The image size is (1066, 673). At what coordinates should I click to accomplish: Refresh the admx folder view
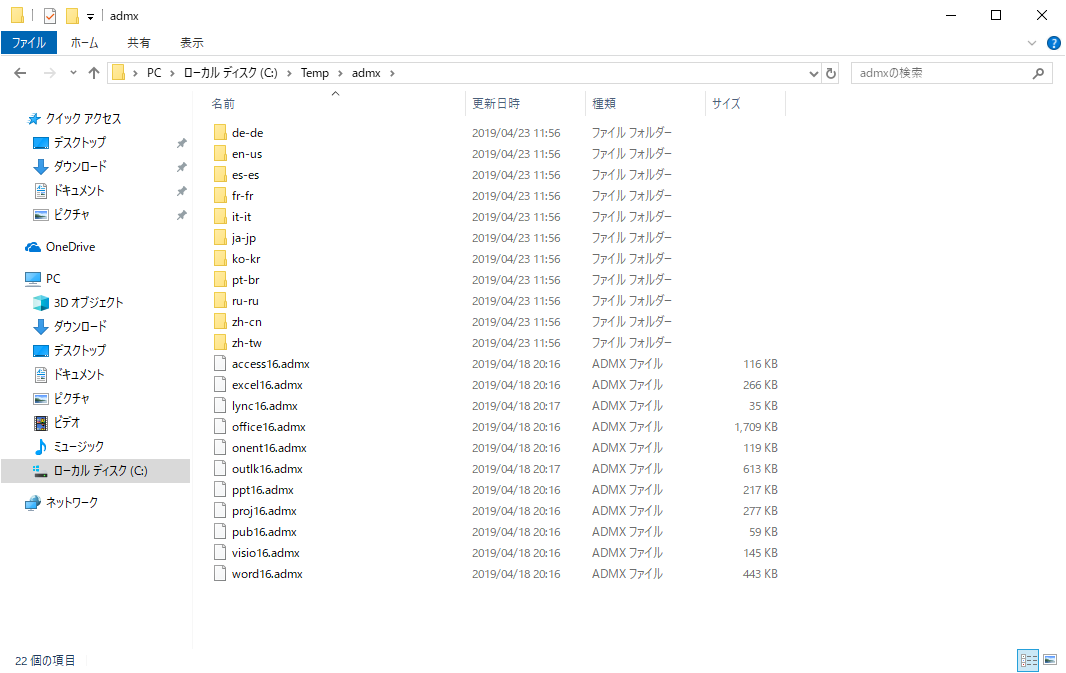coord(831,73)
